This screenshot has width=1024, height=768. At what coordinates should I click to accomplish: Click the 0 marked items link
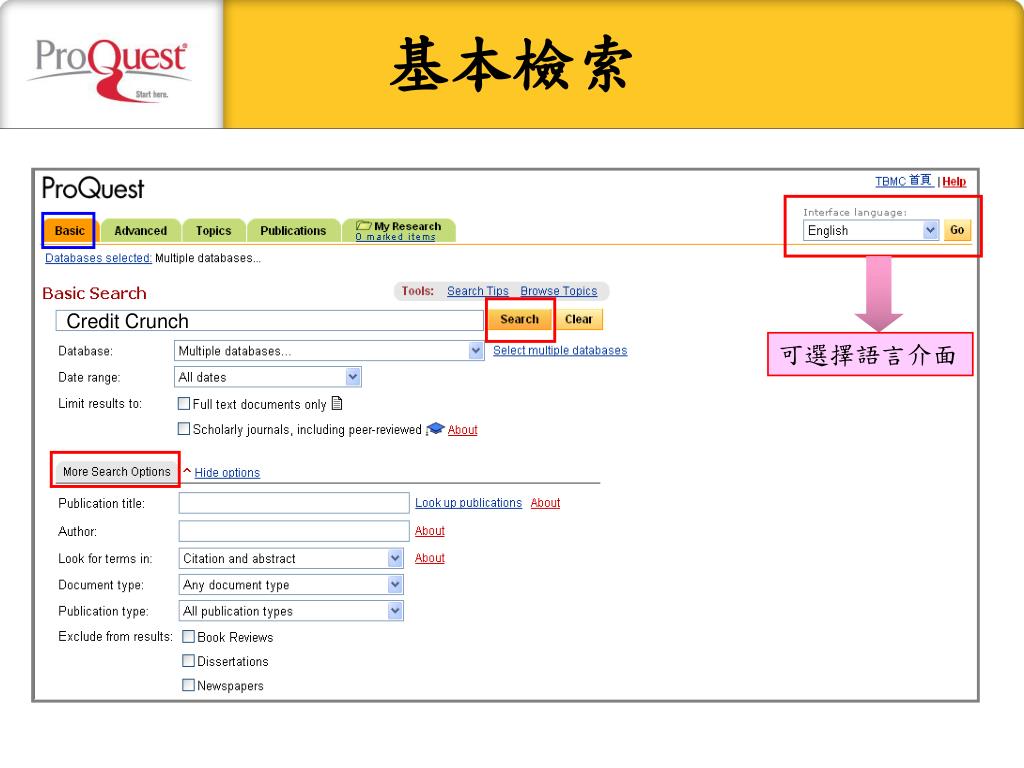(x=396, y=237)
